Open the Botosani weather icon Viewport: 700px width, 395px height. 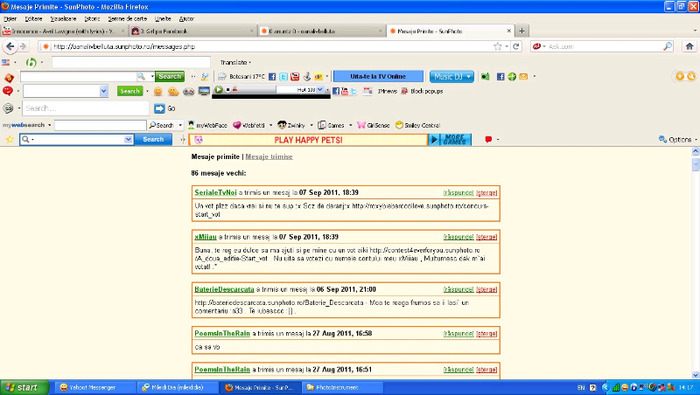pyautogui.click(x=222, y=77)
